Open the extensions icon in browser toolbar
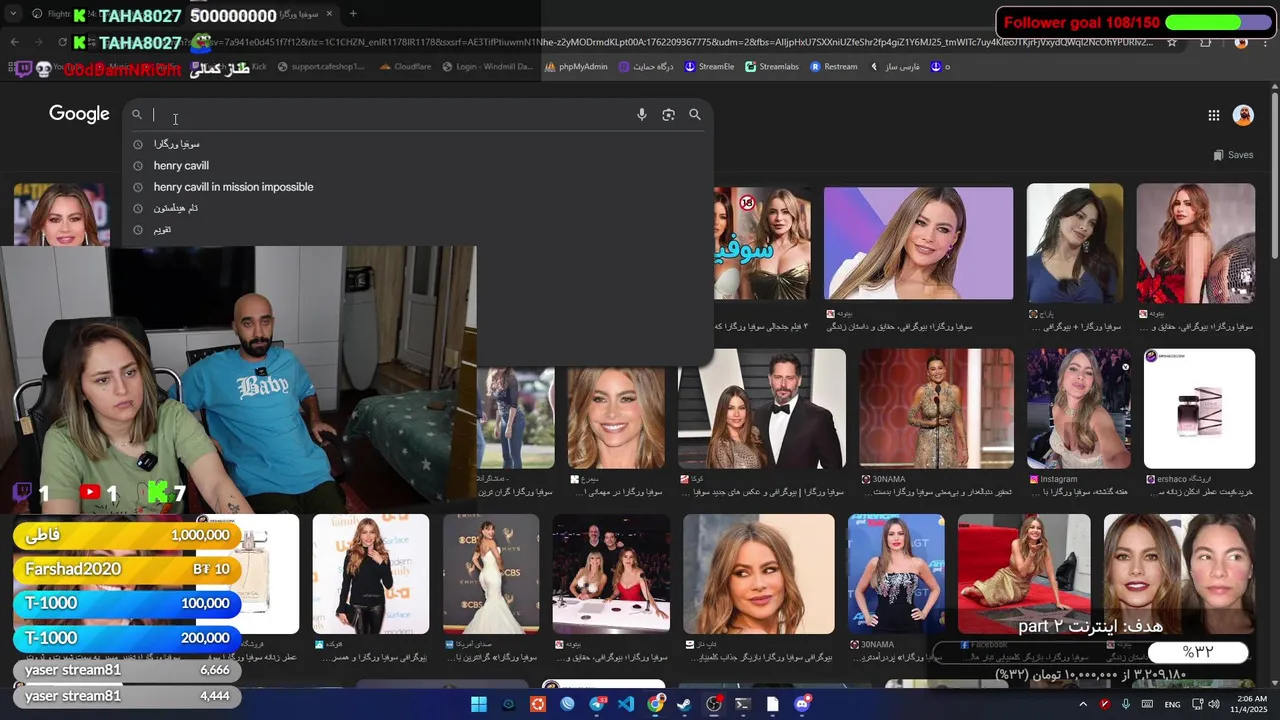The width and height of the screenshot is (1280, 720). (1205, 42)
